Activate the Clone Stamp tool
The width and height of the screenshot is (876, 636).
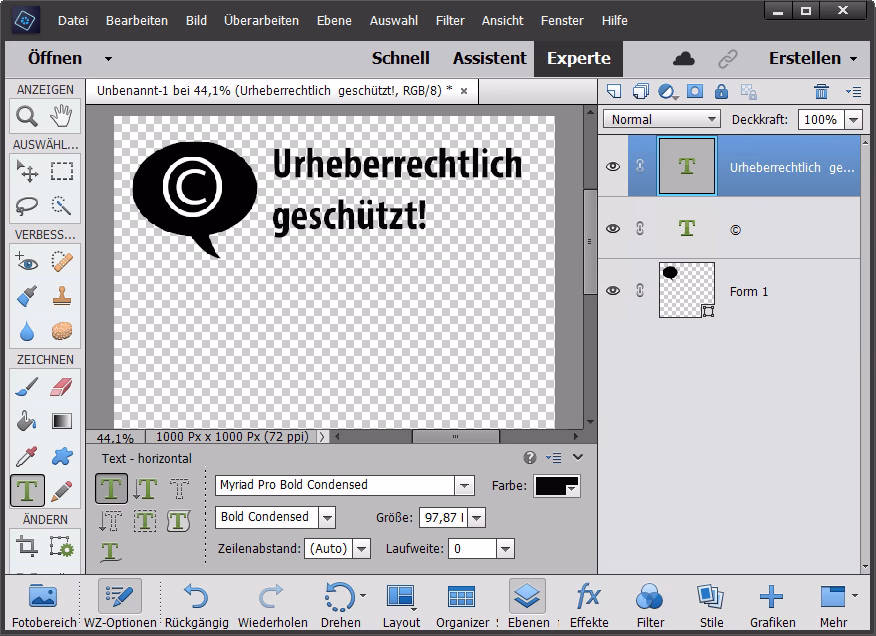pyautogui.click(x=61, y=297)
